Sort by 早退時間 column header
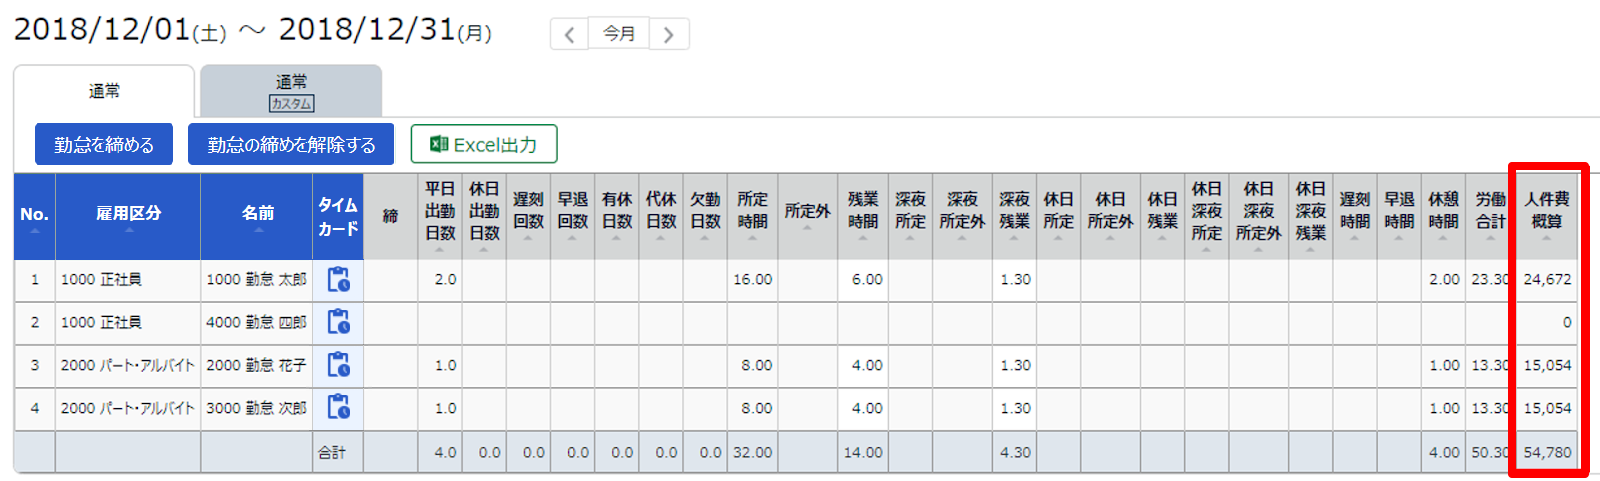 tap(1399, 216)
